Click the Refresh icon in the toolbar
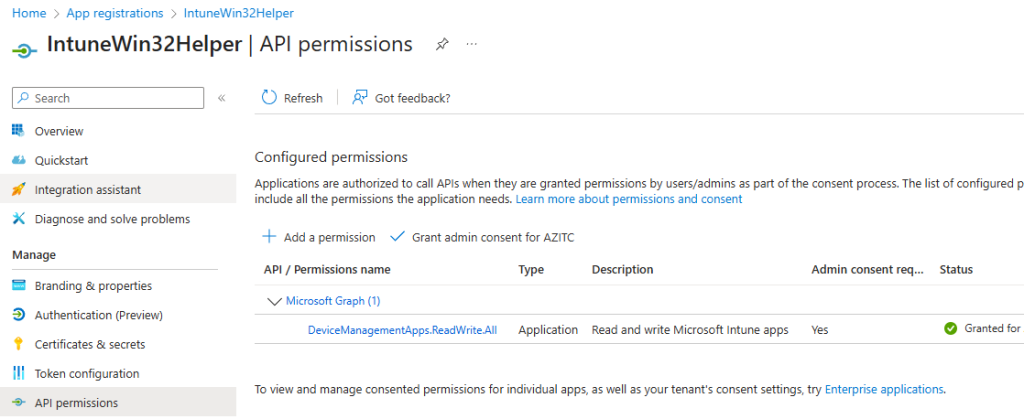The image size is (1024, 419). 269,98
